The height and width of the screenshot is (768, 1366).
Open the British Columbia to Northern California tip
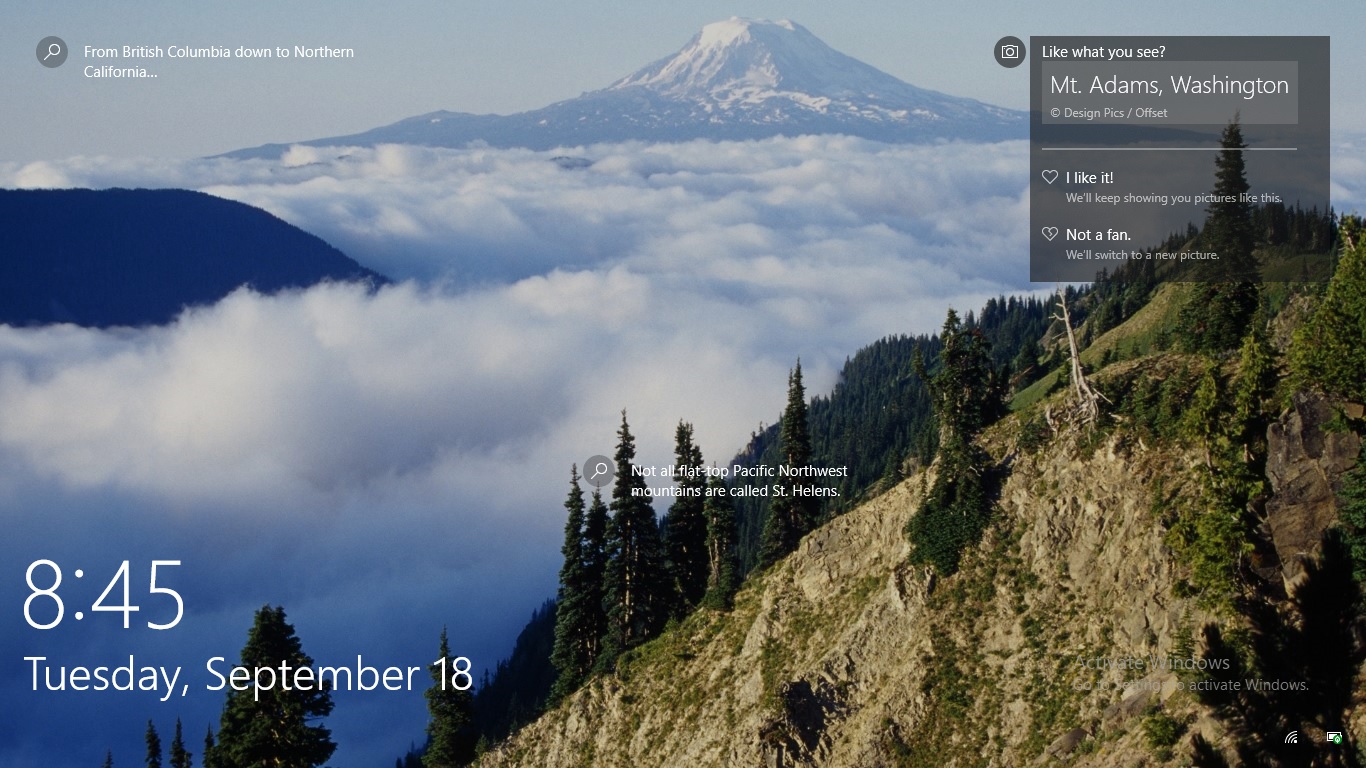point(219,62)
